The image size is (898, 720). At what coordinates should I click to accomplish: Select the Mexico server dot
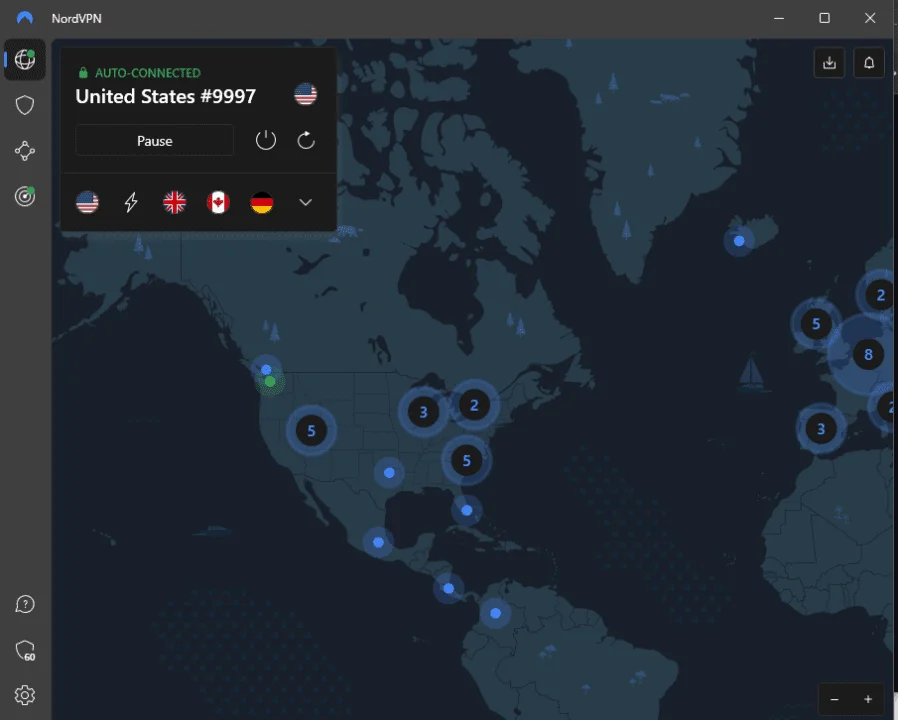[379, 542]
